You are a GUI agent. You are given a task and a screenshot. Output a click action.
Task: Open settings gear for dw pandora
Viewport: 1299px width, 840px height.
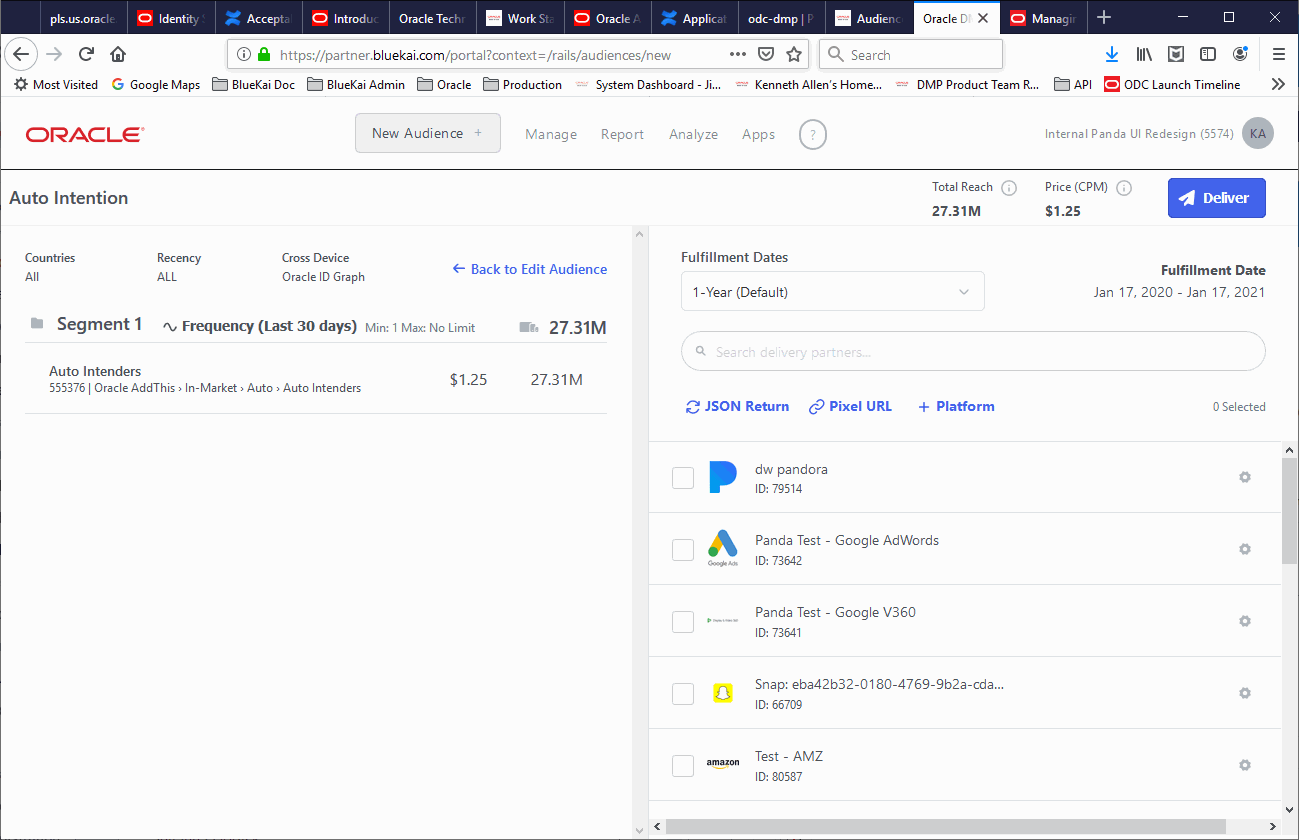pyautogui.click(x=1245, y=477)
